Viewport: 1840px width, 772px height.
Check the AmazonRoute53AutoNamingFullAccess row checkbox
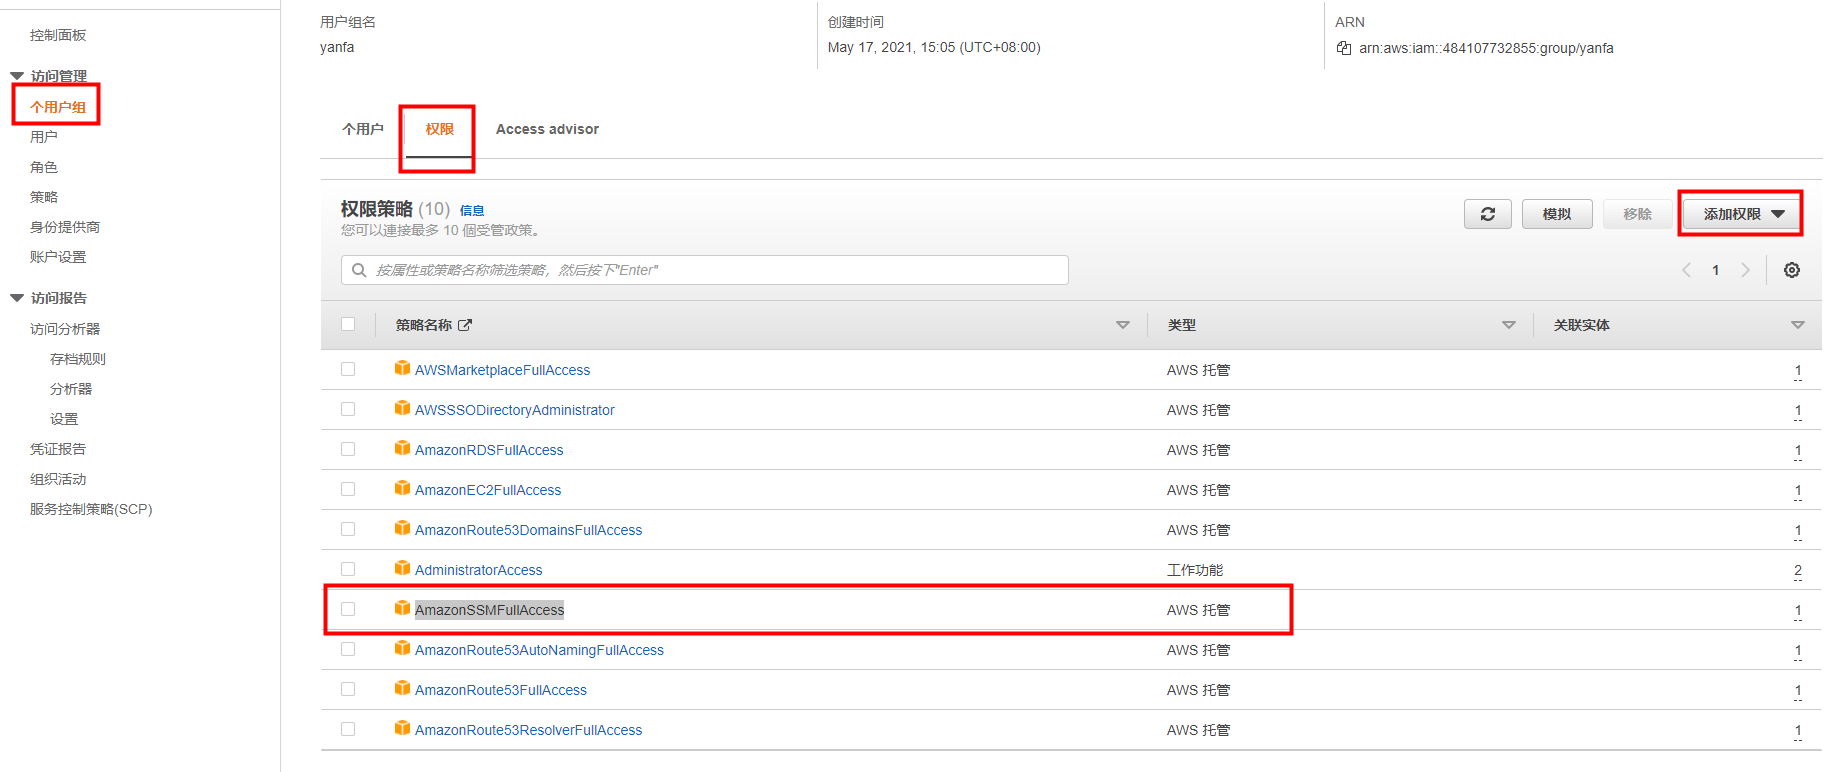tap(348, 649)
